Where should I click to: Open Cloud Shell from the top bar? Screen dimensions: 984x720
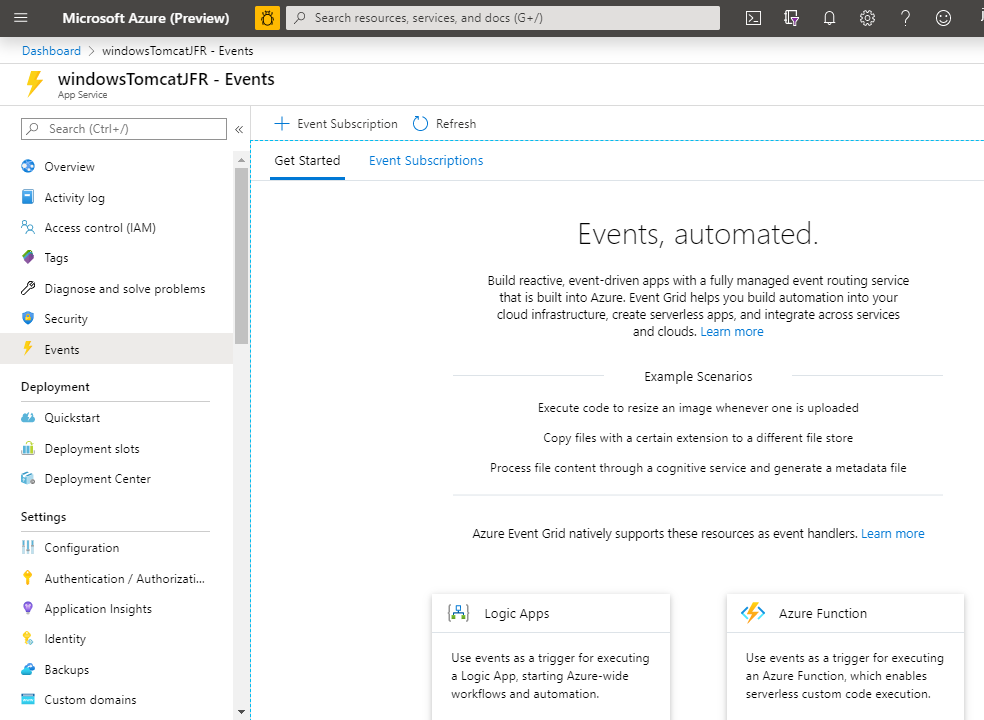[752, 17]
